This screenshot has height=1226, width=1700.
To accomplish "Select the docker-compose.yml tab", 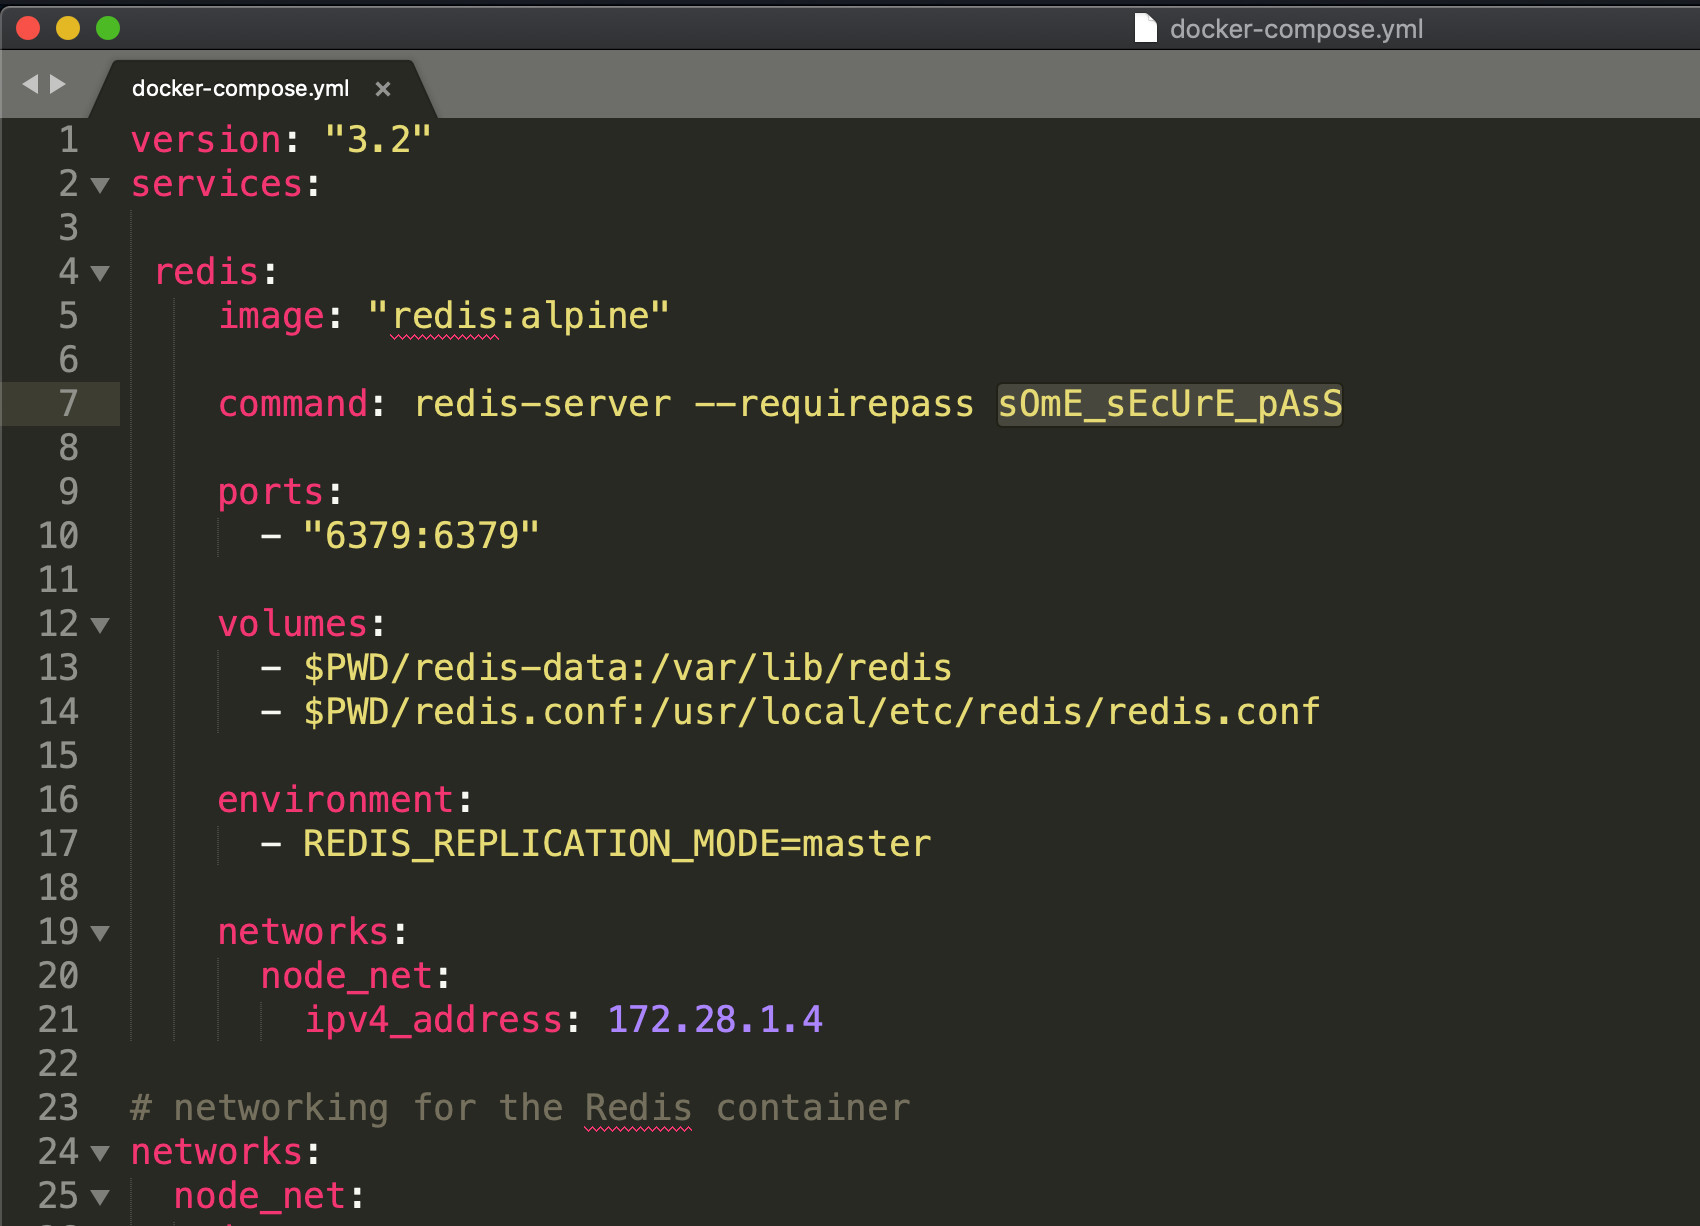I will [x=240, y=89].
